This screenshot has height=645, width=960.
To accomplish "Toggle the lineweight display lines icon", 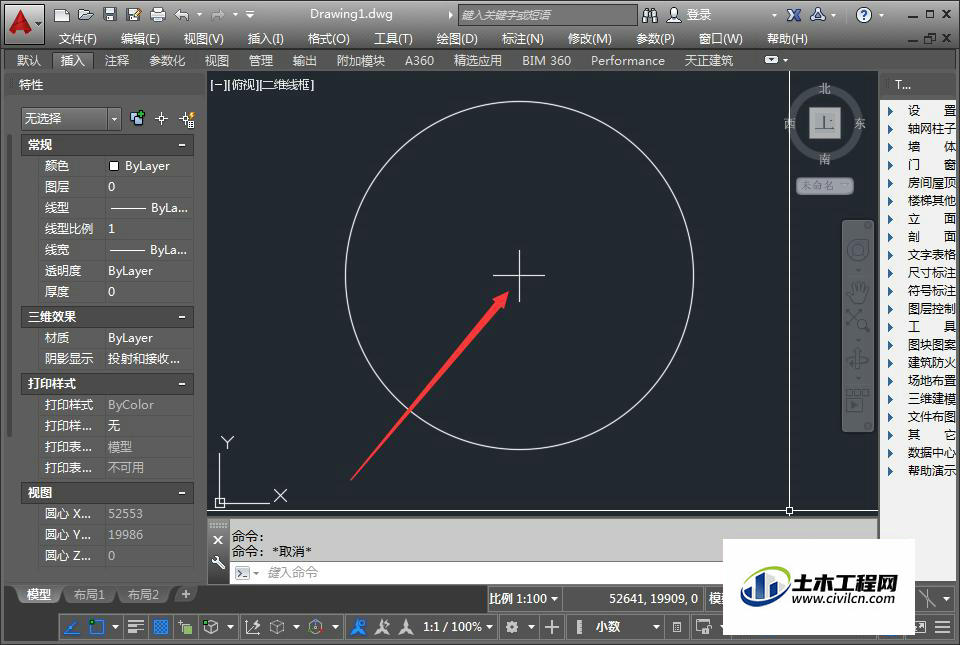I will 135,627.
